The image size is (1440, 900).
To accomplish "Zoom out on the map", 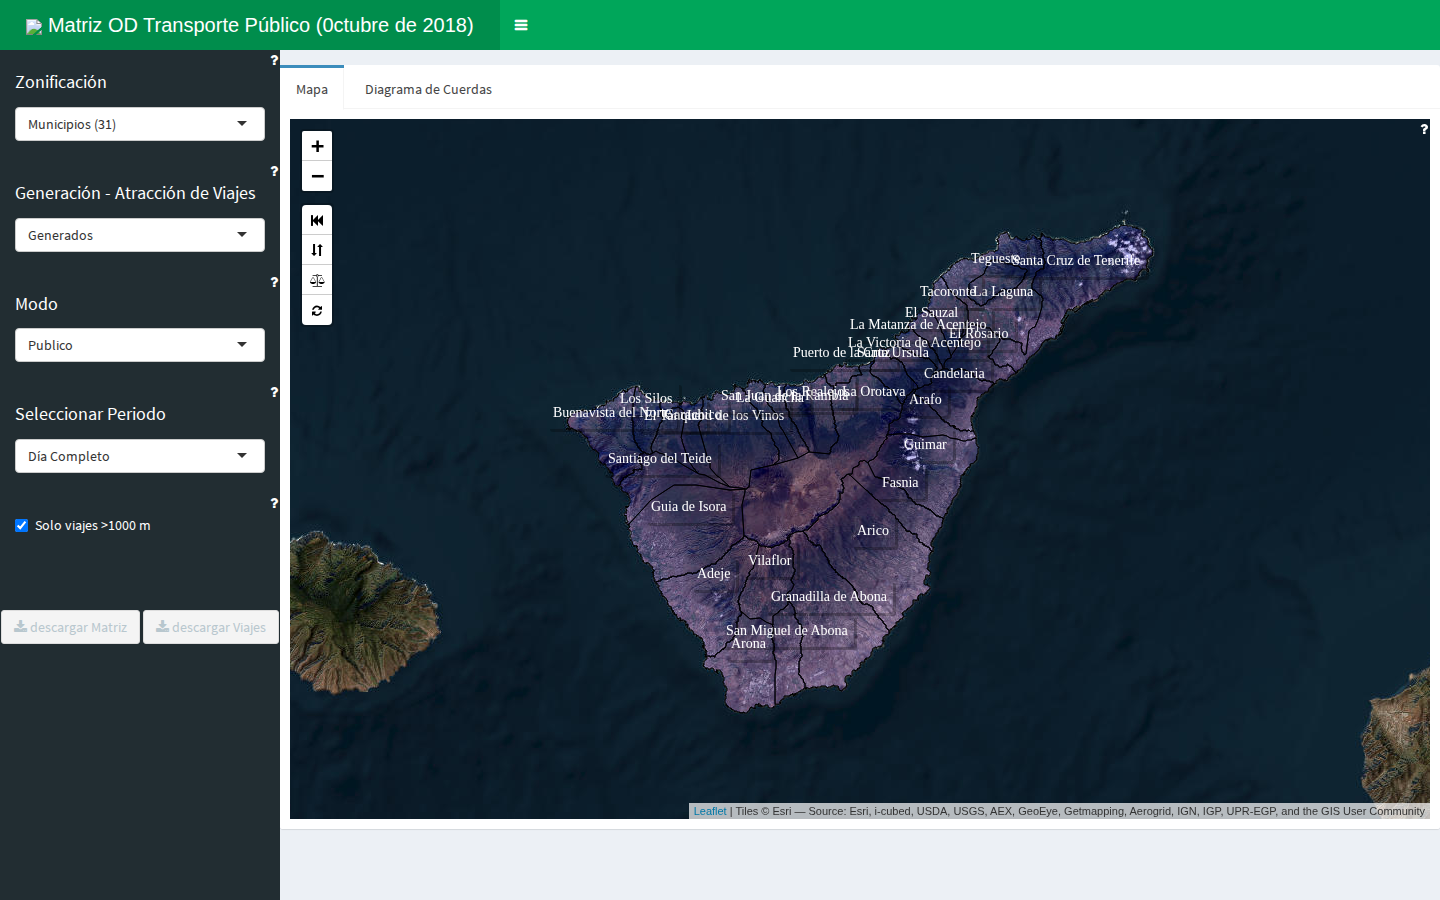I will coord(317,176).
